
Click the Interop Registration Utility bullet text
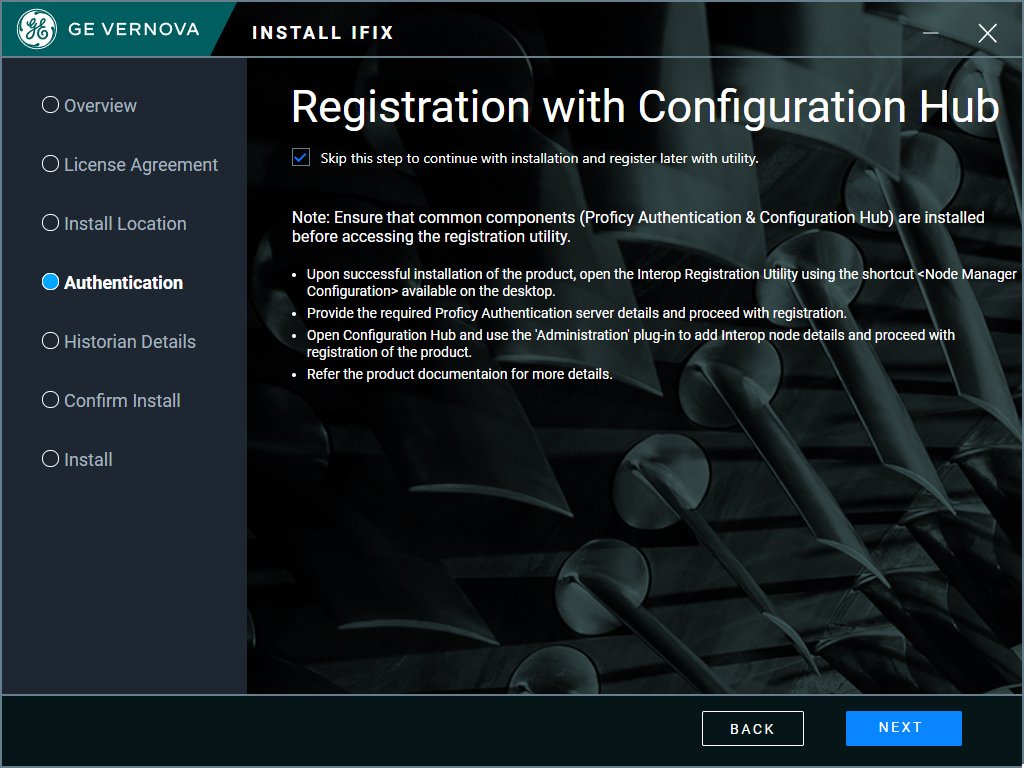662,283
